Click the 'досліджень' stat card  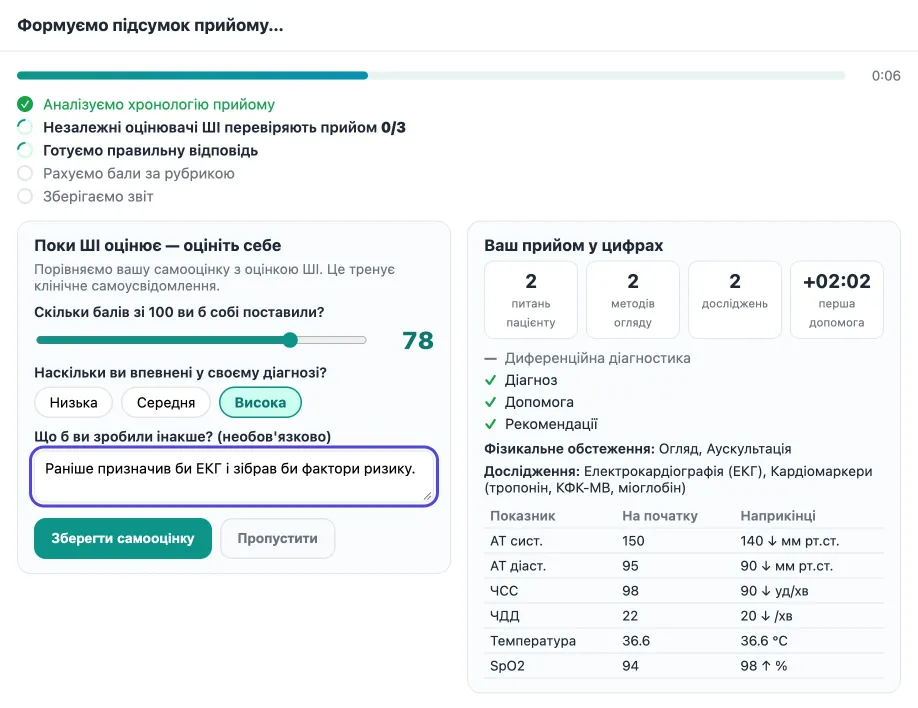(735, 300)
